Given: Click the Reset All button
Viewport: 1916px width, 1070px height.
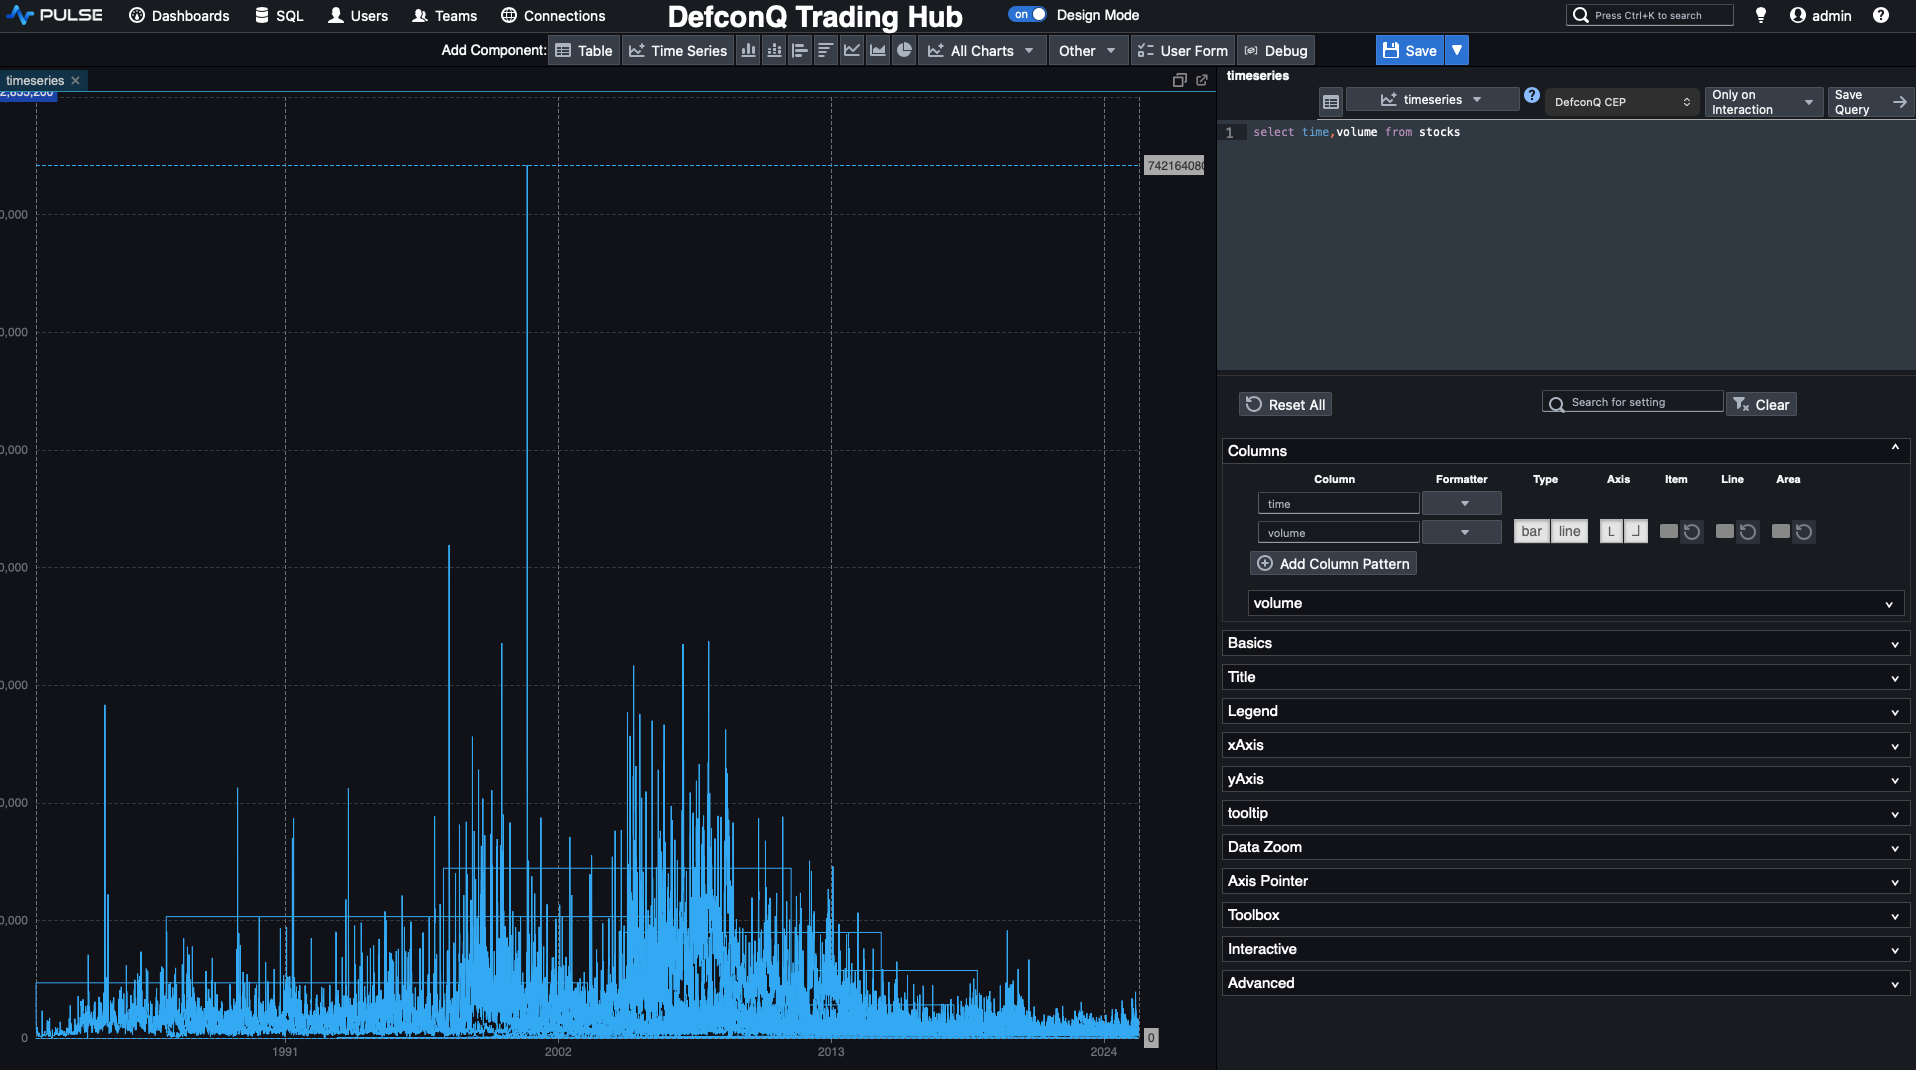Looking at the screenshot, I should (x=1285, y=404).
